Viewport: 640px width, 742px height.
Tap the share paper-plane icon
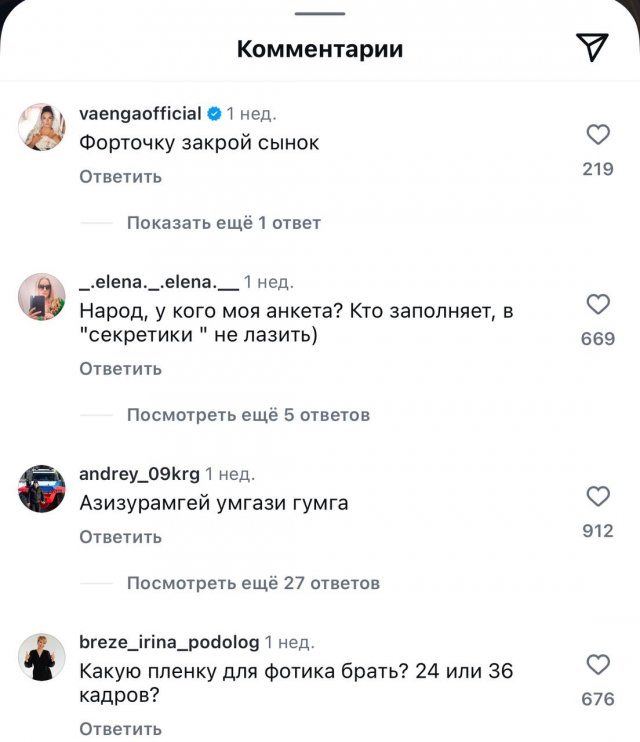click(x=592, y=47)
